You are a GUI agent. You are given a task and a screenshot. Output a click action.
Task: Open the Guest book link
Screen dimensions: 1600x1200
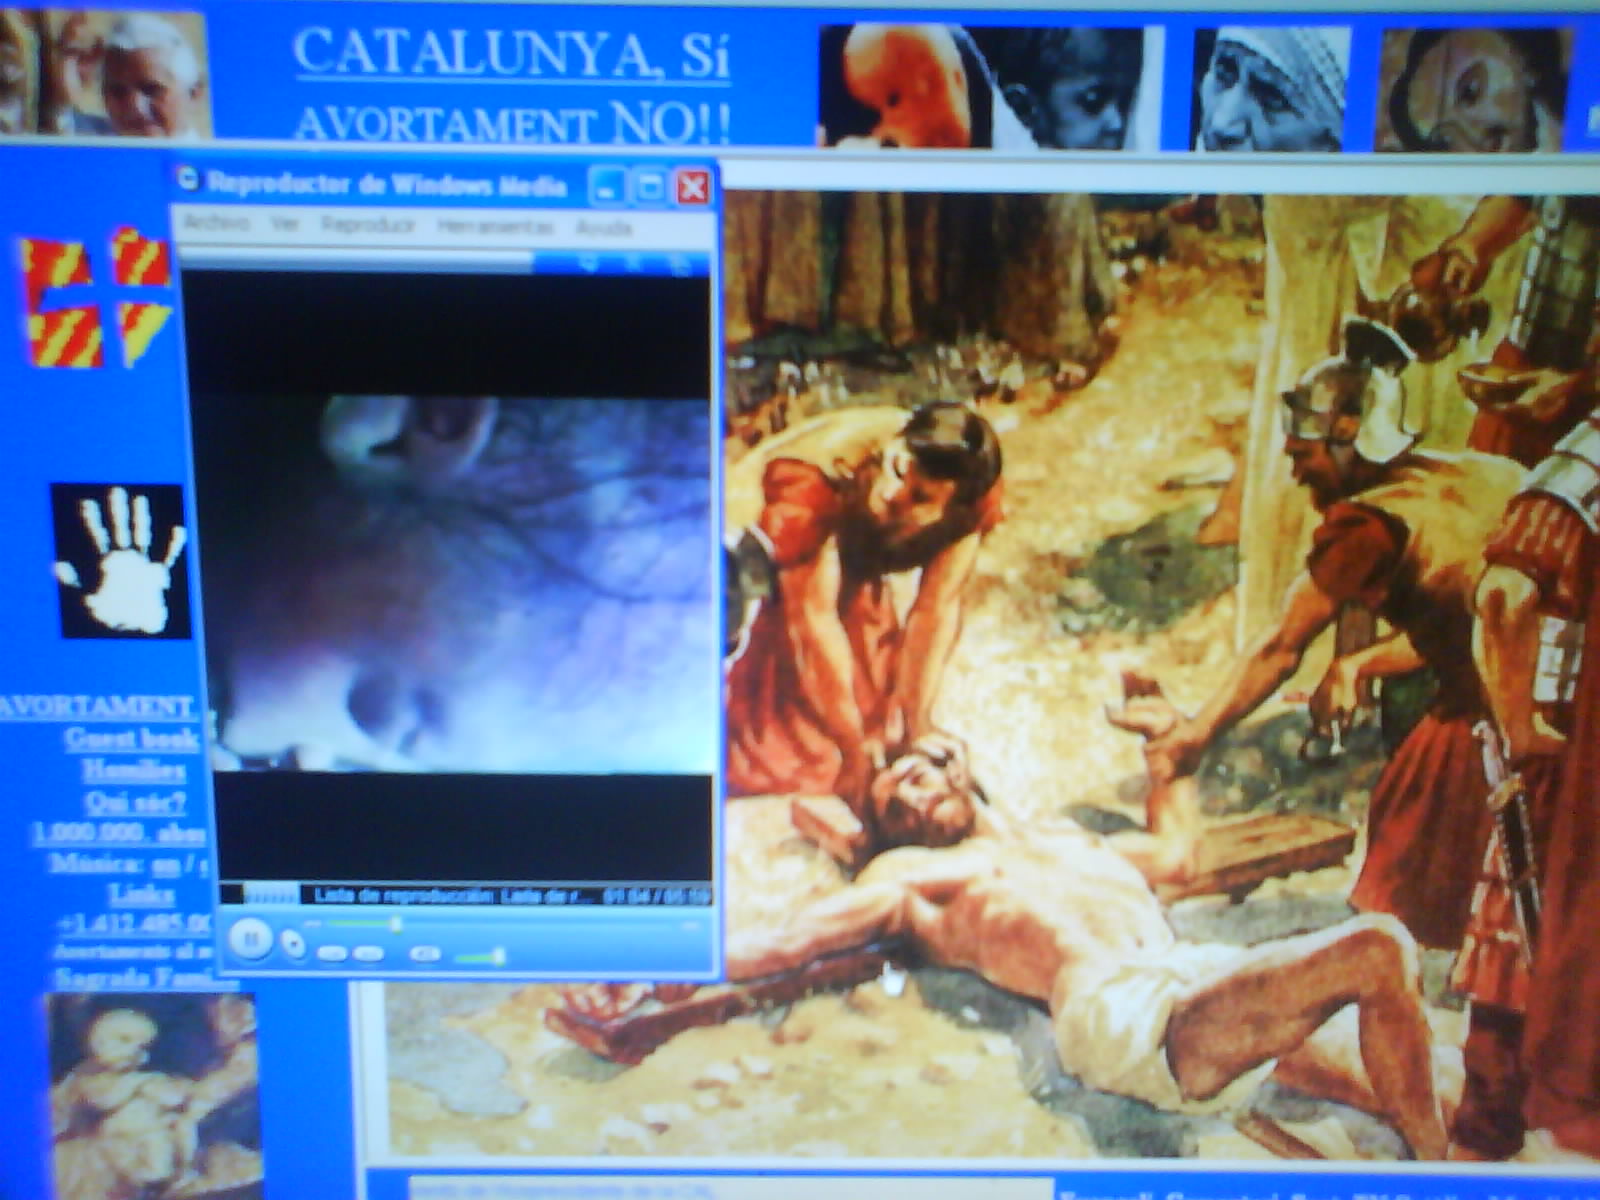coord(131,739)
